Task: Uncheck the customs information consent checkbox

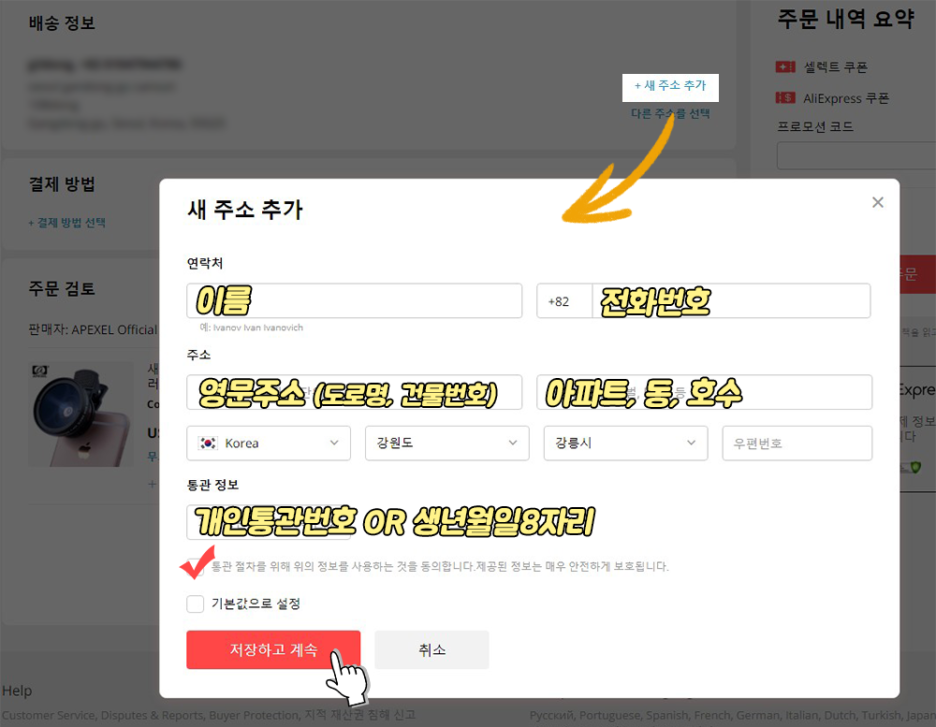Action: click(x=195, y=565)
